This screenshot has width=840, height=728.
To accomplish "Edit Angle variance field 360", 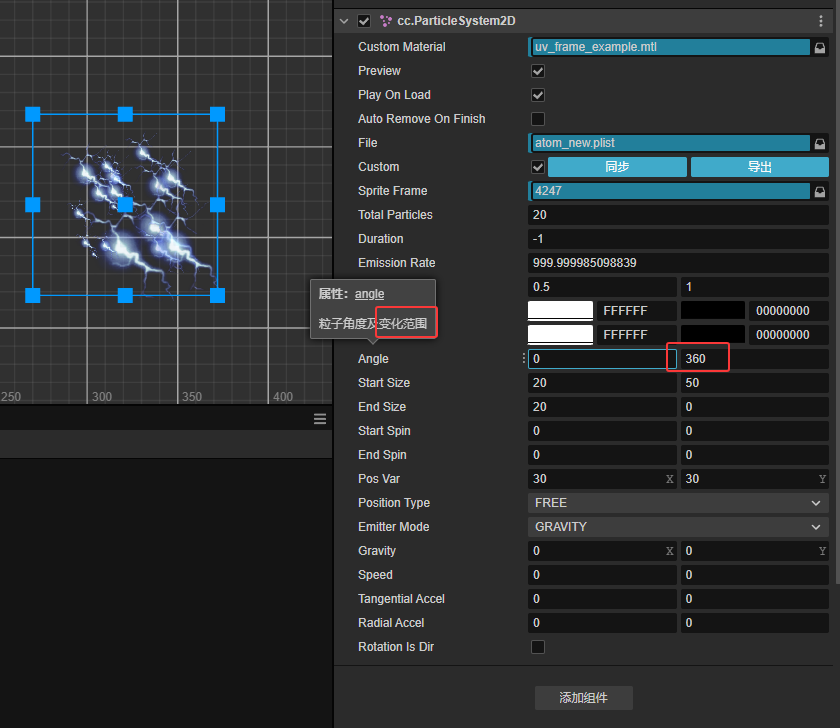I will pyautogui.click(x=754, y=359).
